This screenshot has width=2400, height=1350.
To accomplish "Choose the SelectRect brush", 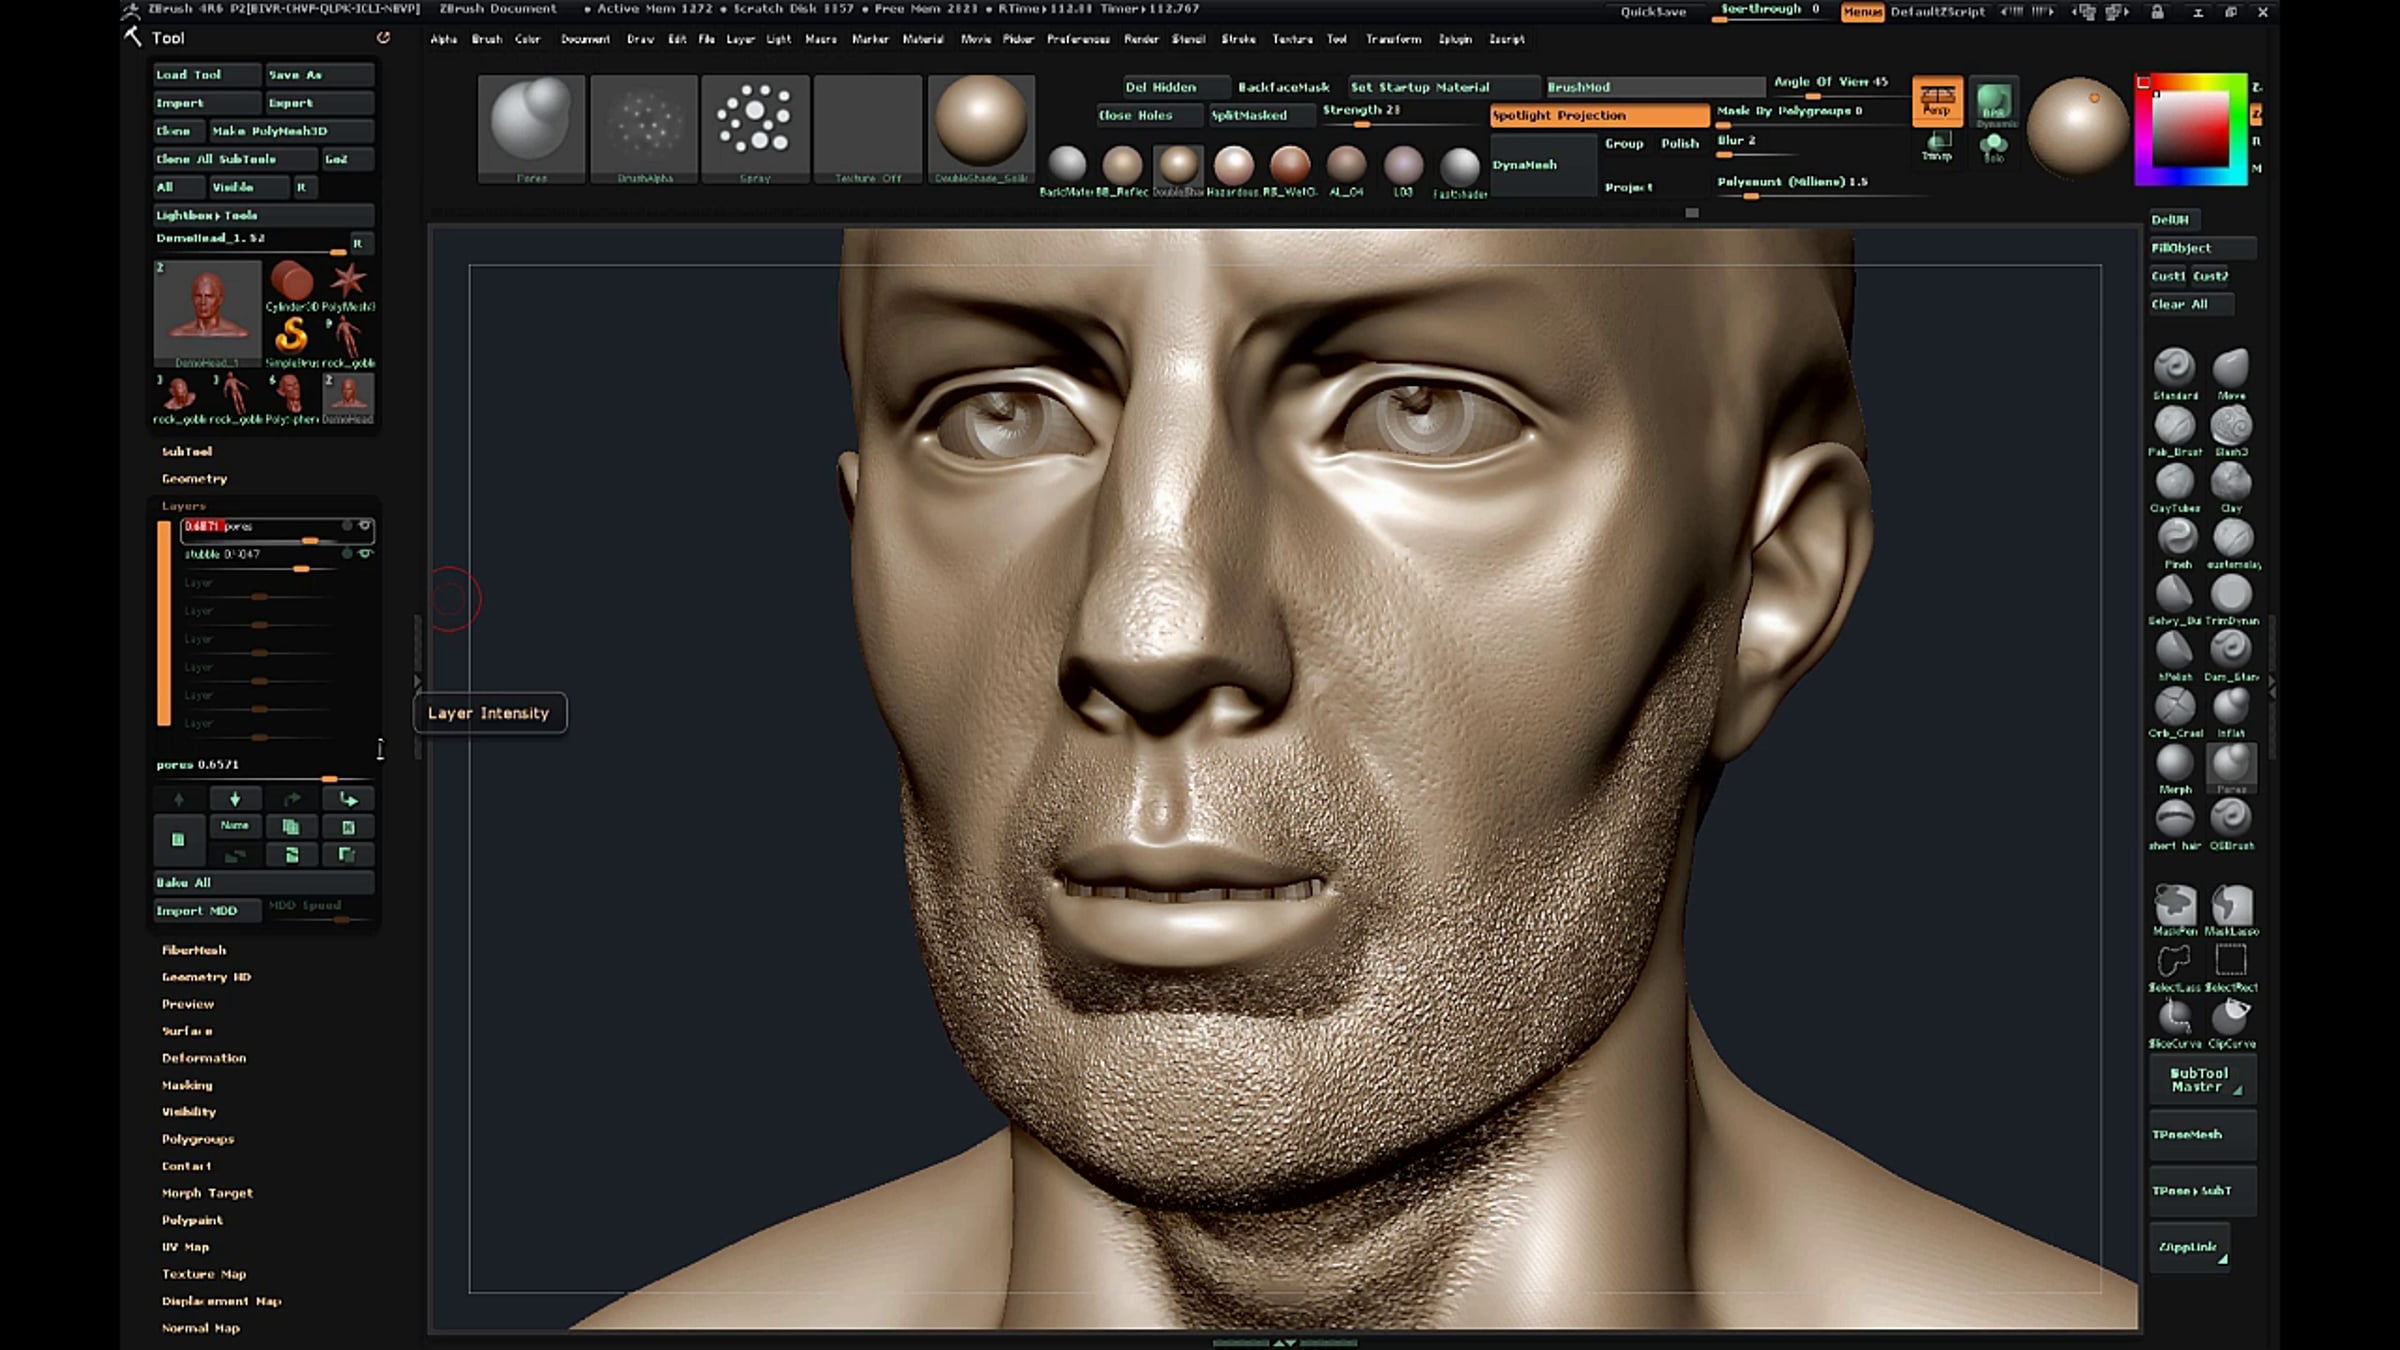I will (2231, 962).
